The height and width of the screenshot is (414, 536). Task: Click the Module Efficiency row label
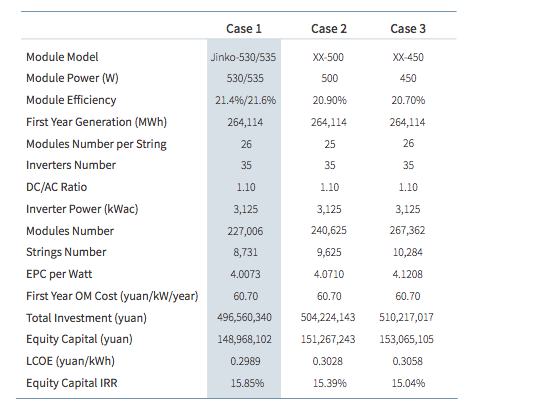pyautogui.click(x=71, y=100)
